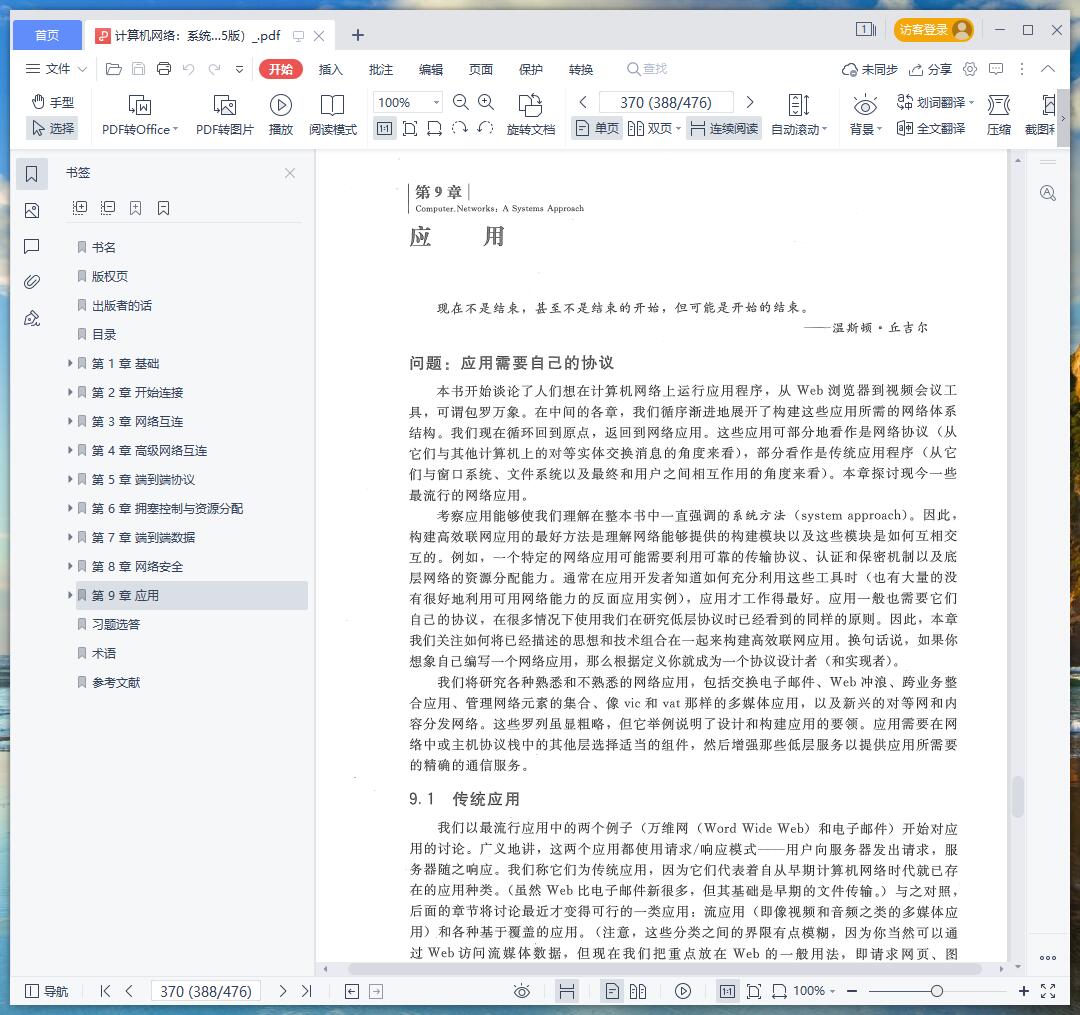Screen dimensions: 1080x1015
Task: Jump to the last page in status bar
Action: [x=307, y=991]
